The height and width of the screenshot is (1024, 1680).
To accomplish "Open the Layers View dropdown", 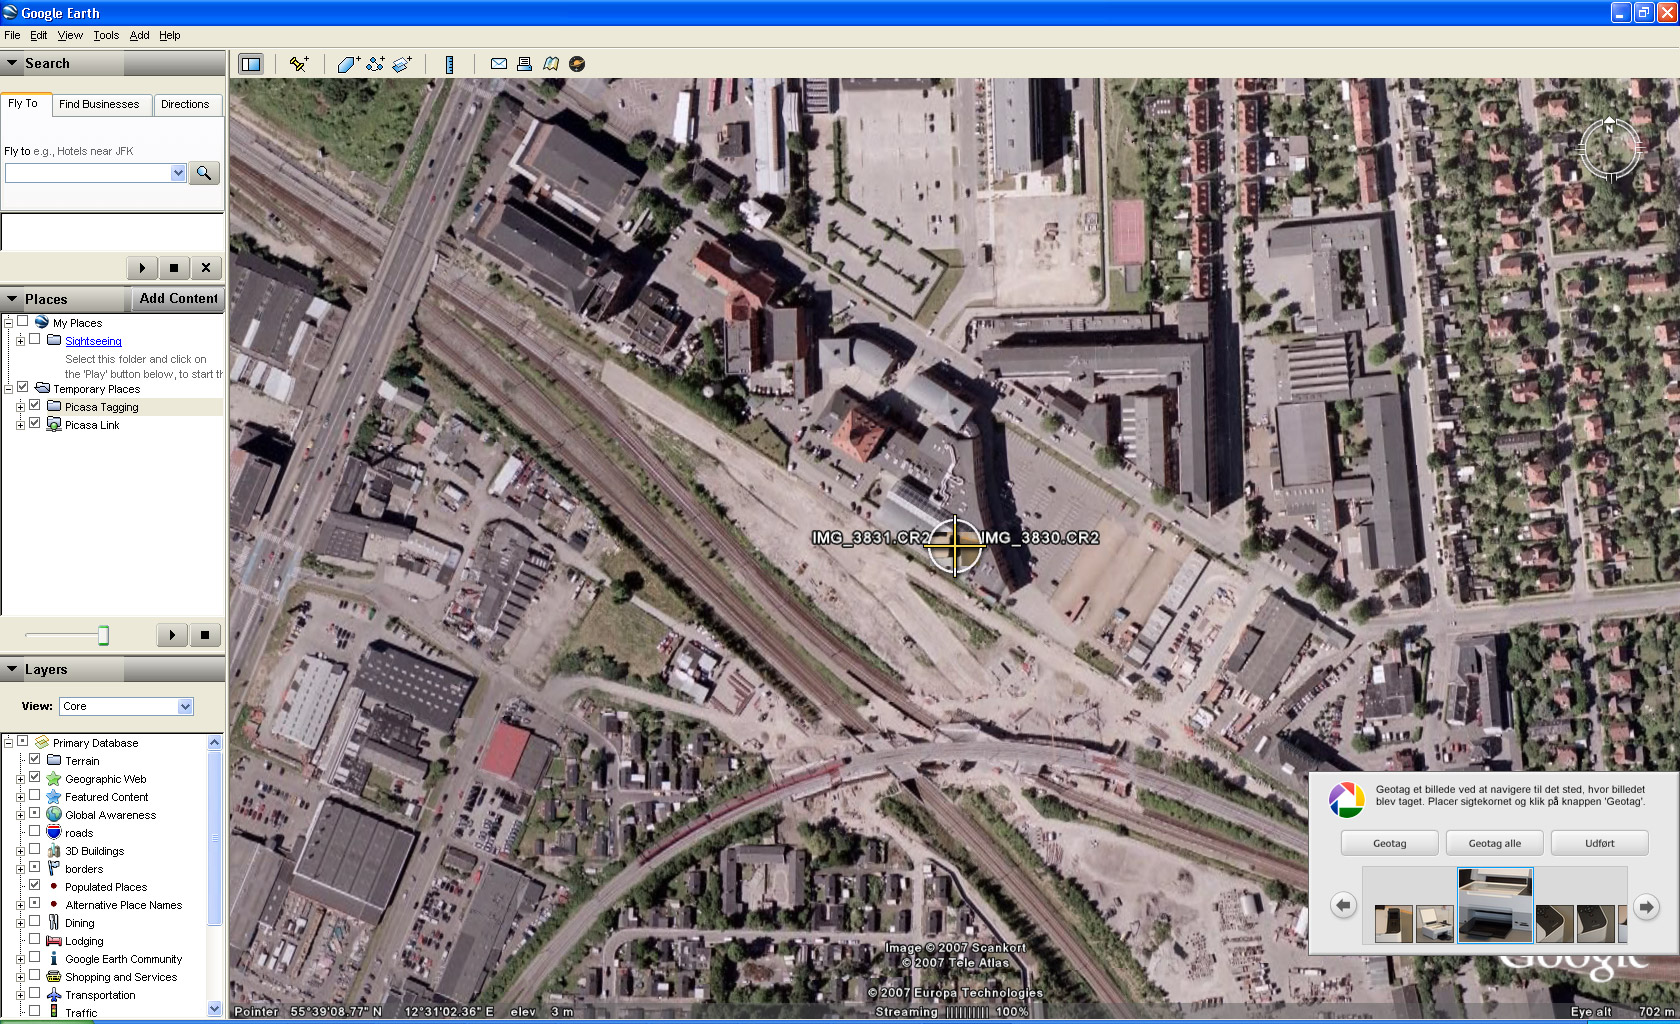I will tap(126, 706).
